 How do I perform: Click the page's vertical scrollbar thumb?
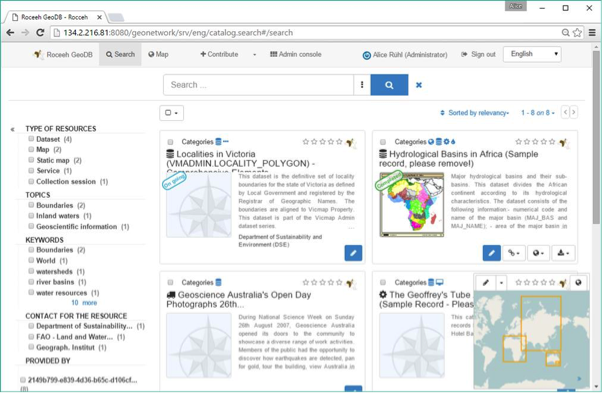596,136
